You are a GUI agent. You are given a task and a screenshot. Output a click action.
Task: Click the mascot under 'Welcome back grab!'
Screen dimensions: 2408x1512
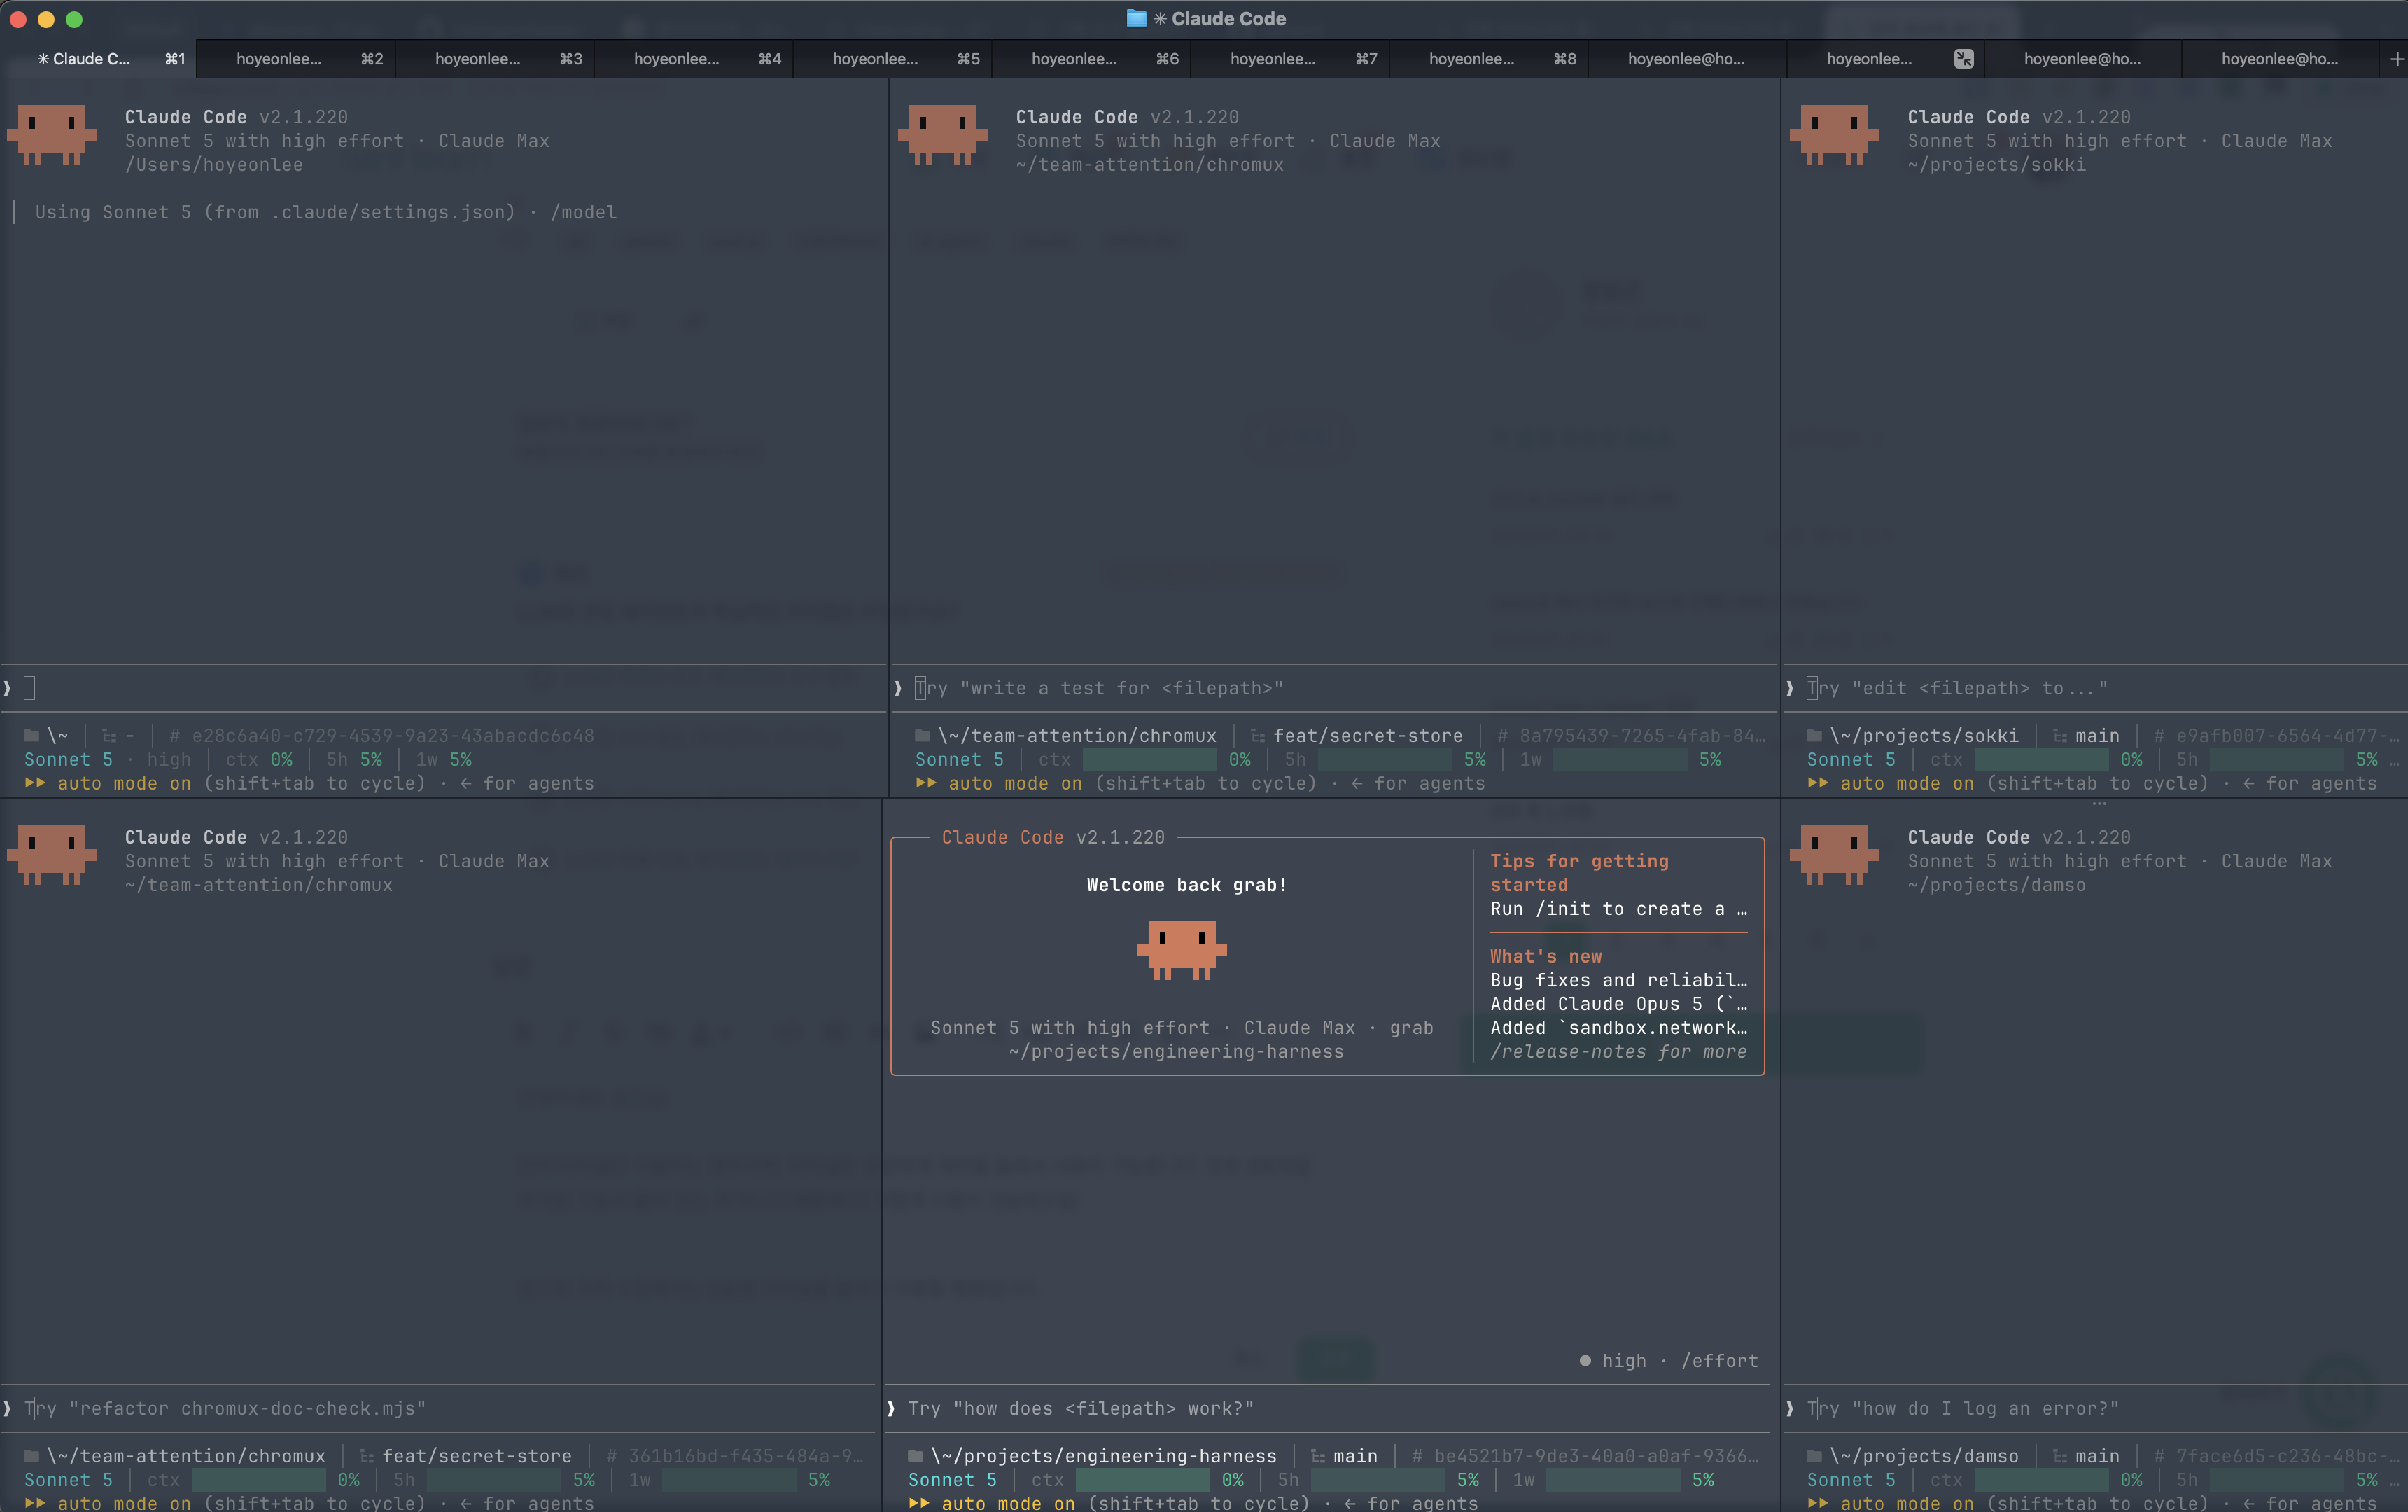click(x=1182, y=950)
